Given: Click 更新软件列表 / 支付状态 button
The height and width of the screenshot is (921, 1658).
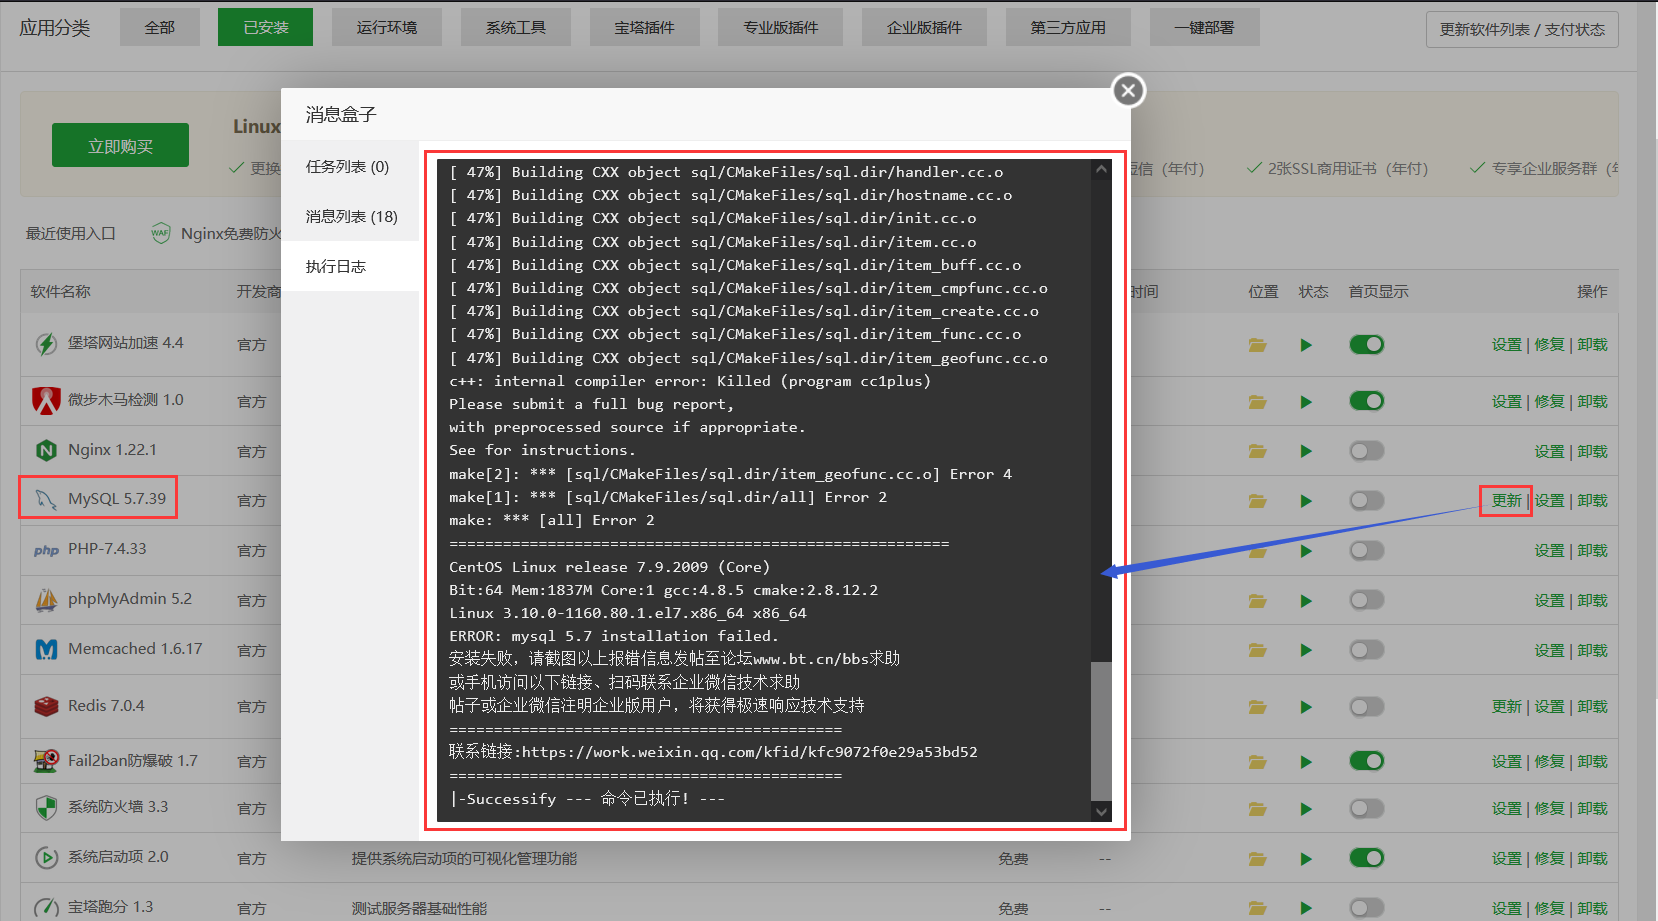Looking at the screenshot, I should pyautogui.click(x=1522, y=29).
